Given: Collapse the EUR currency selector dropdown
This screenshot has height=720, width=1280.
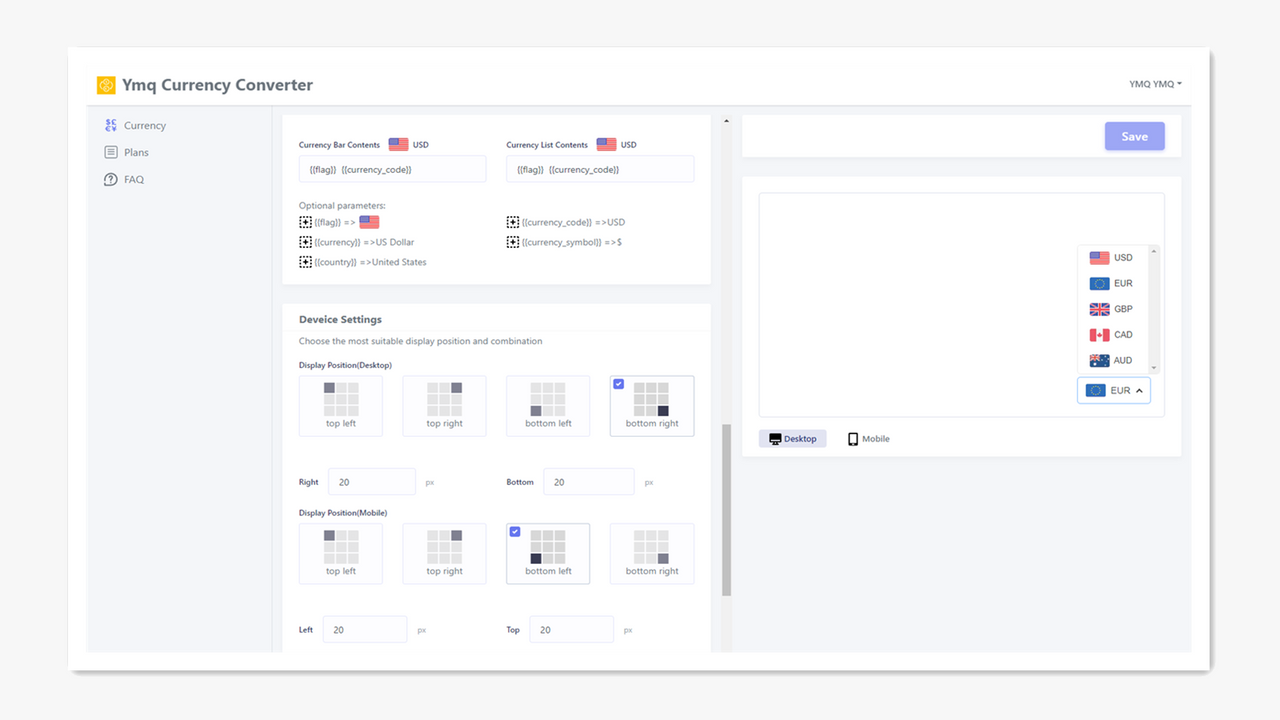Looking at the screenshot, I should 1114,390.
